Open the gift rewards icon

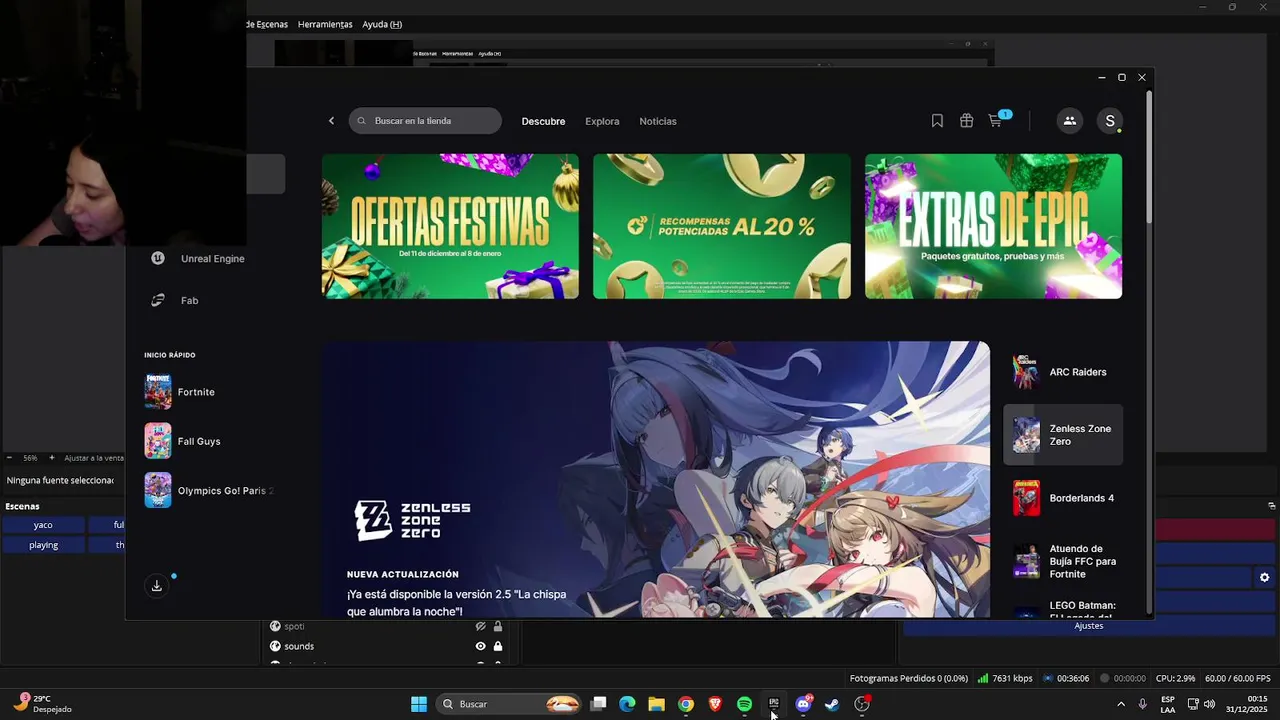point(966,121)
